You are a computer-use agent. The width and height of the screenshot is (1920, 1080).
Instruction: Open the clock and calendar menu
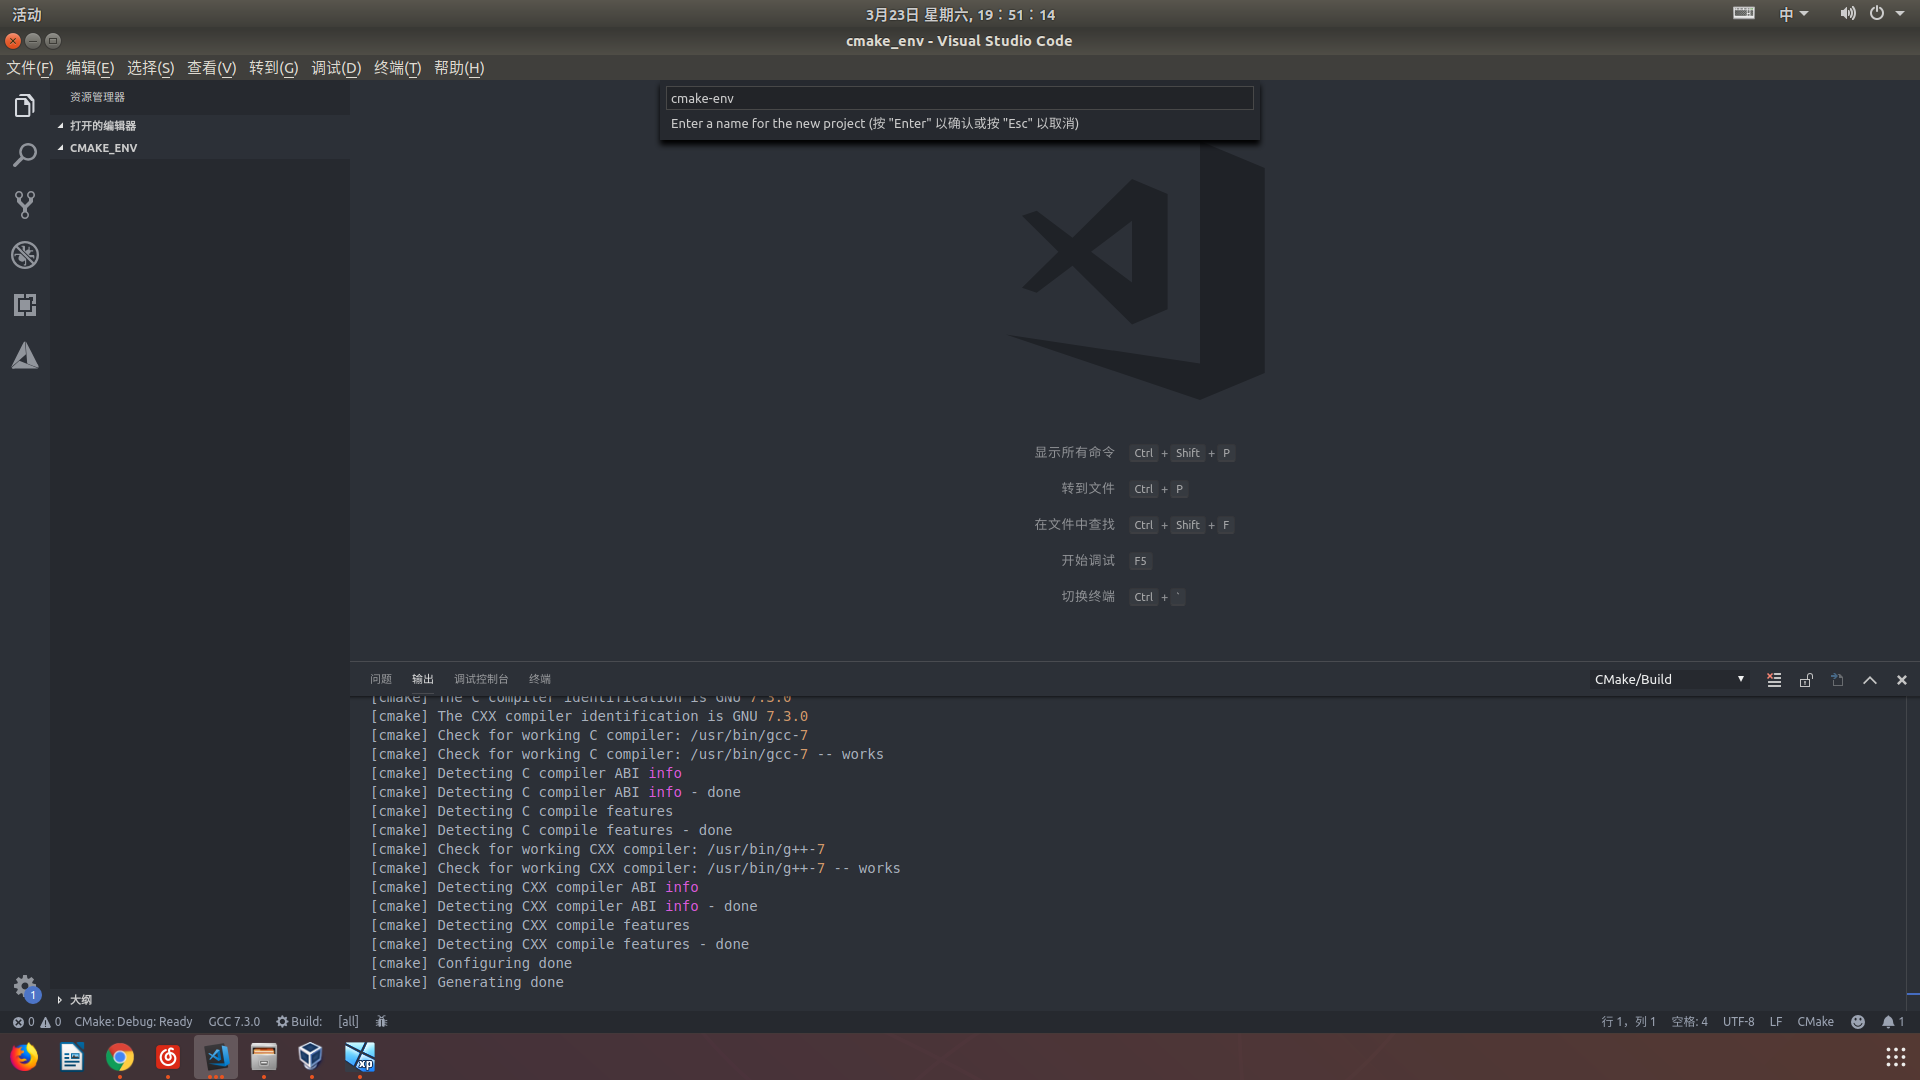pos(960,14)
